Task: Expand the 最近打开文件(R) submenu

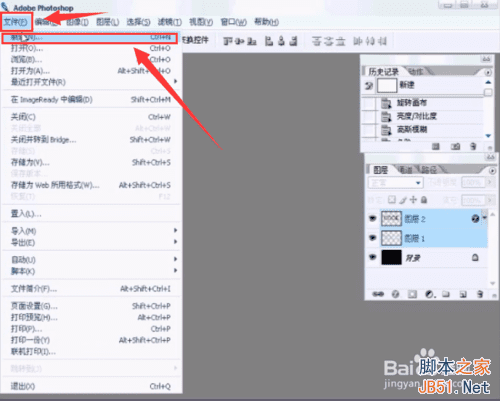Action: [x=91, y=82]
